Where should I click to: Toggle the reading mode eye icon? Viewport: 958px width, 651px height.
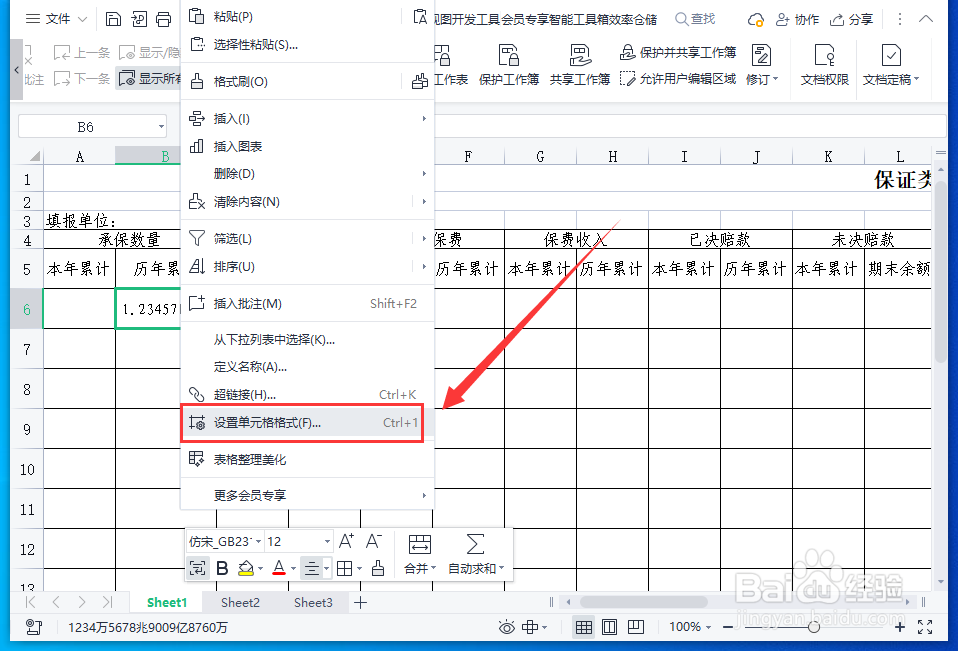[508, 627]
